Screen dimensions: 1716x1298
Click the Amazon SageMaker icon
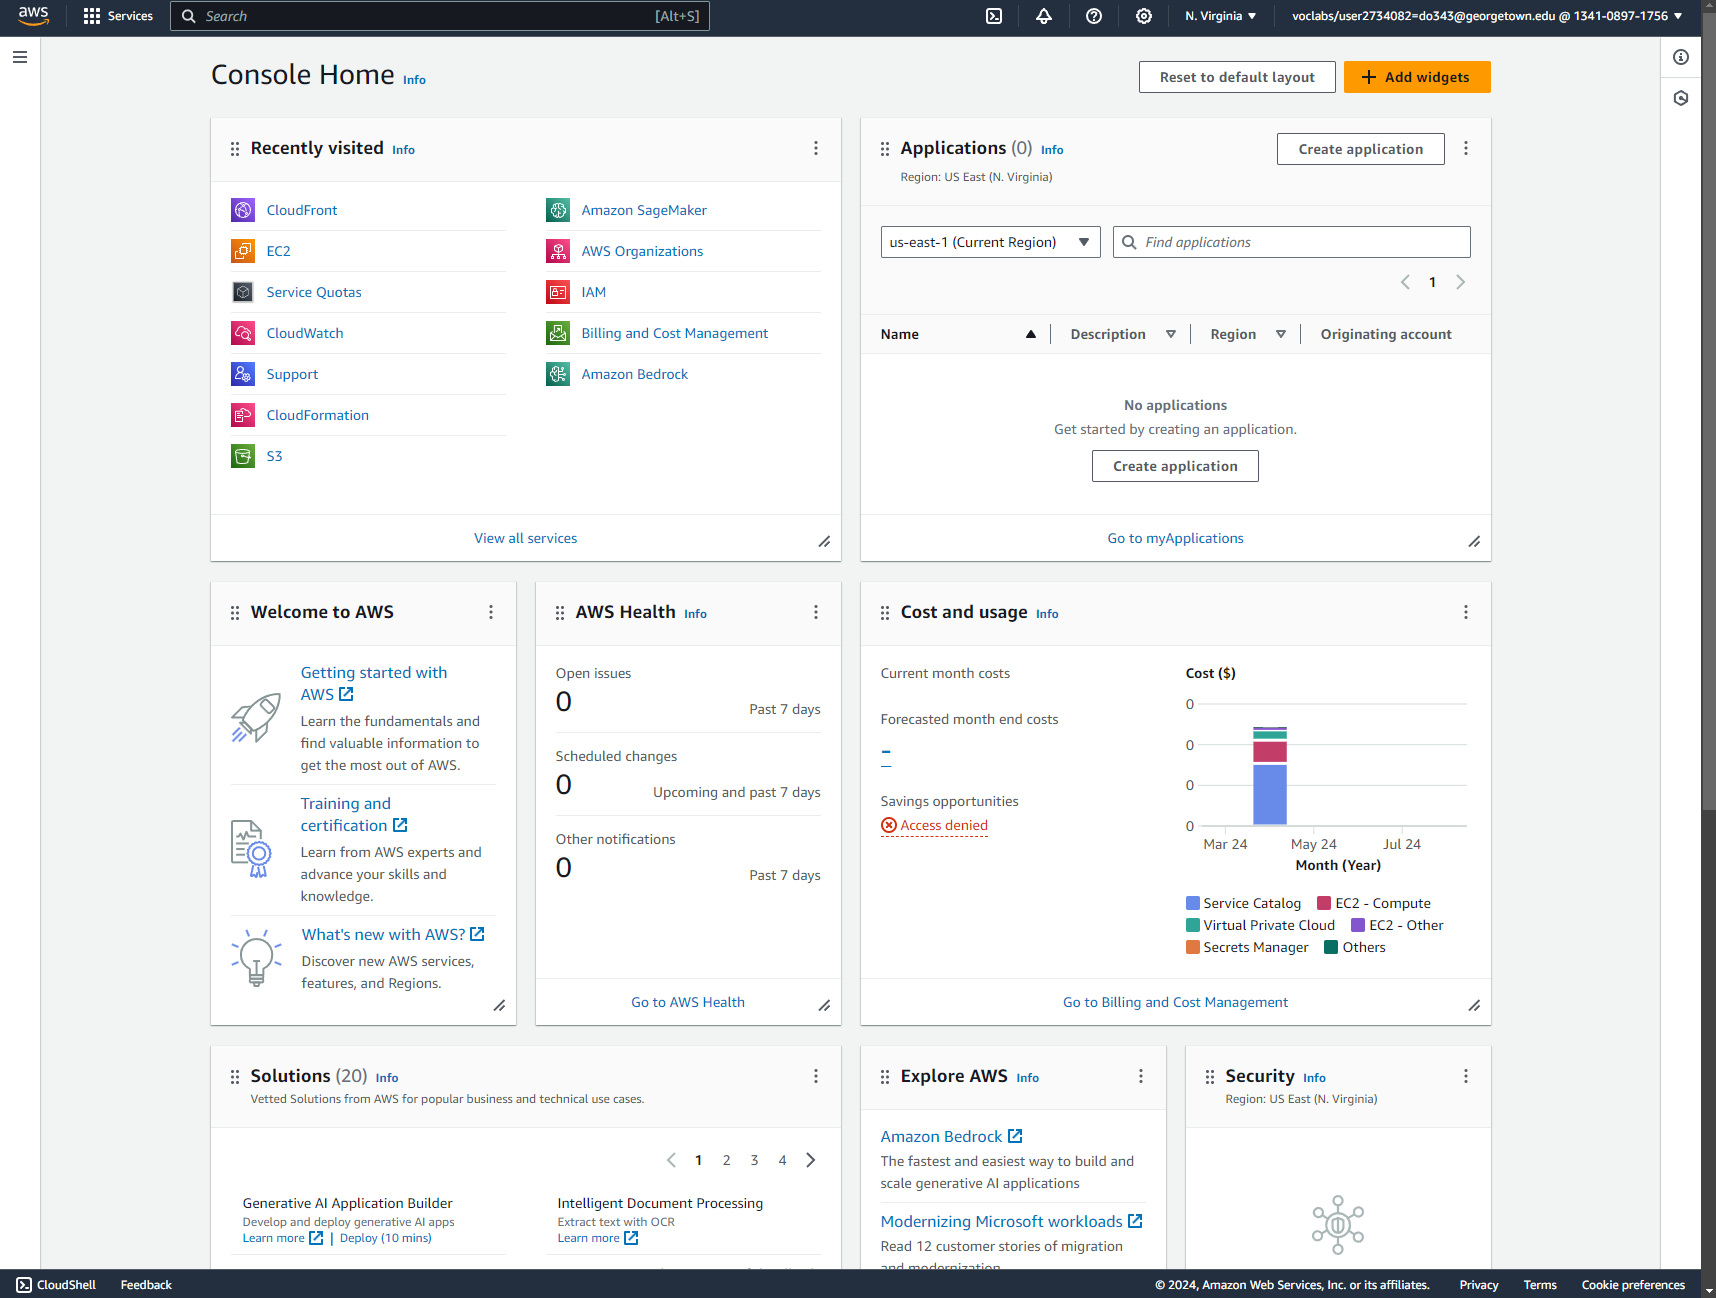[x=558, y=210]
